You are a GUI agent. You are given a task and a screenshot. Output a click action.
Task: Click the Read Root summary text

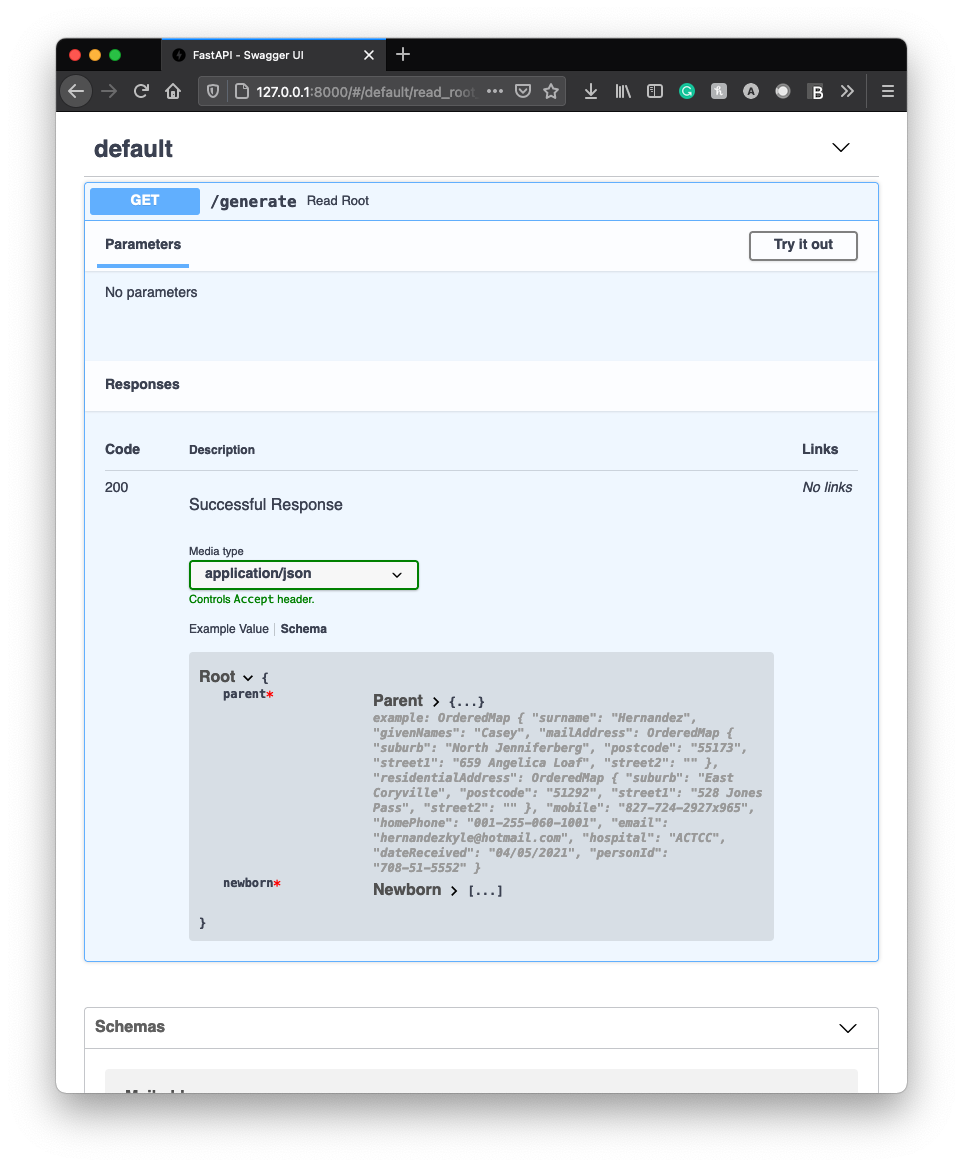coord(338,201)
